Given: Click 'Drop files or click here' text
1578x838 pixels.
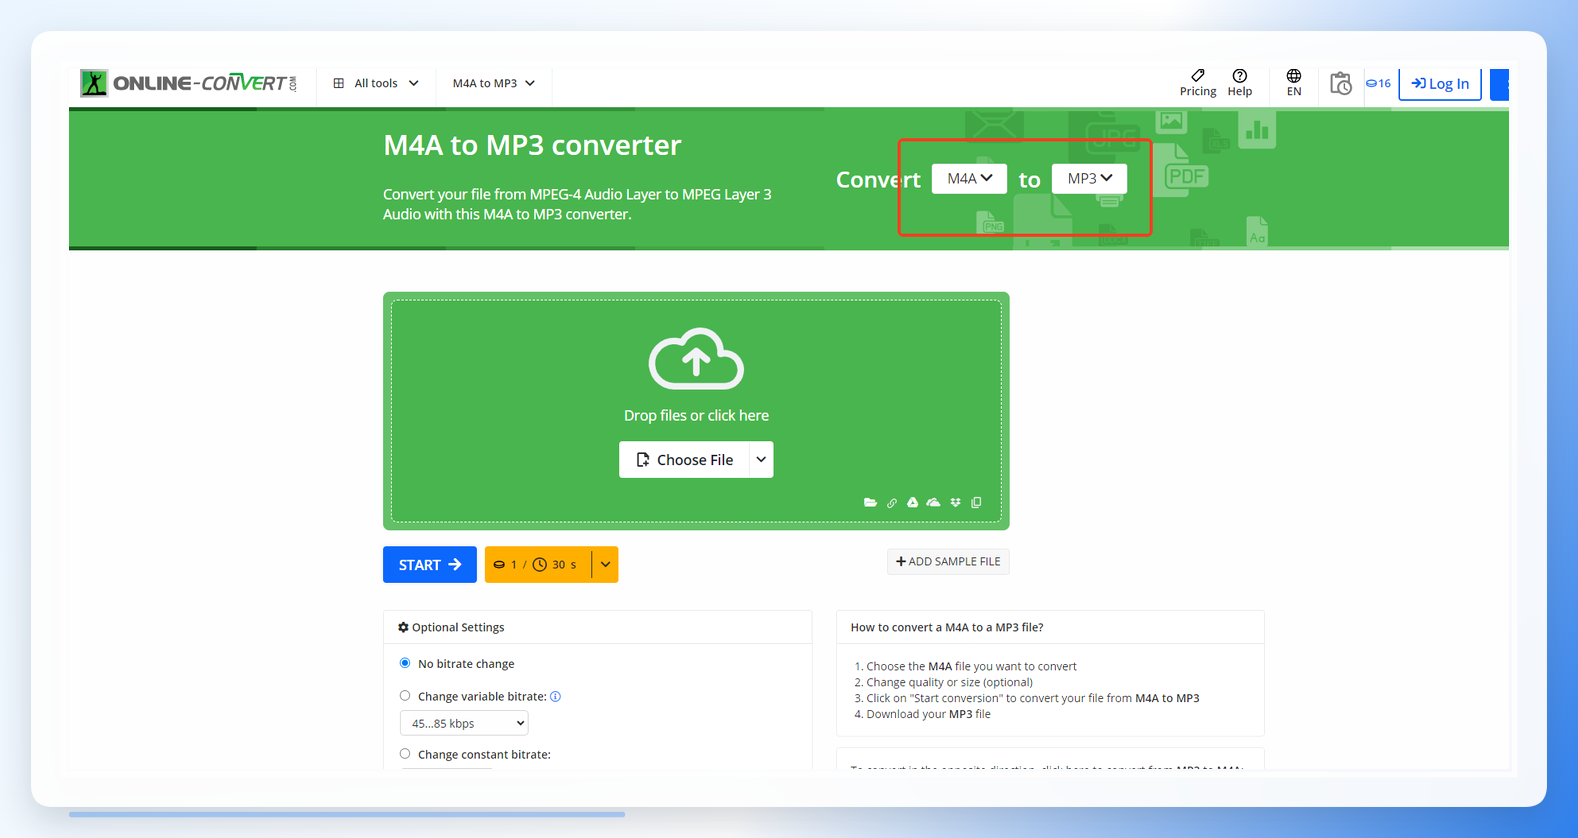Looking at the screenshot, I should [x=696, y=415].
